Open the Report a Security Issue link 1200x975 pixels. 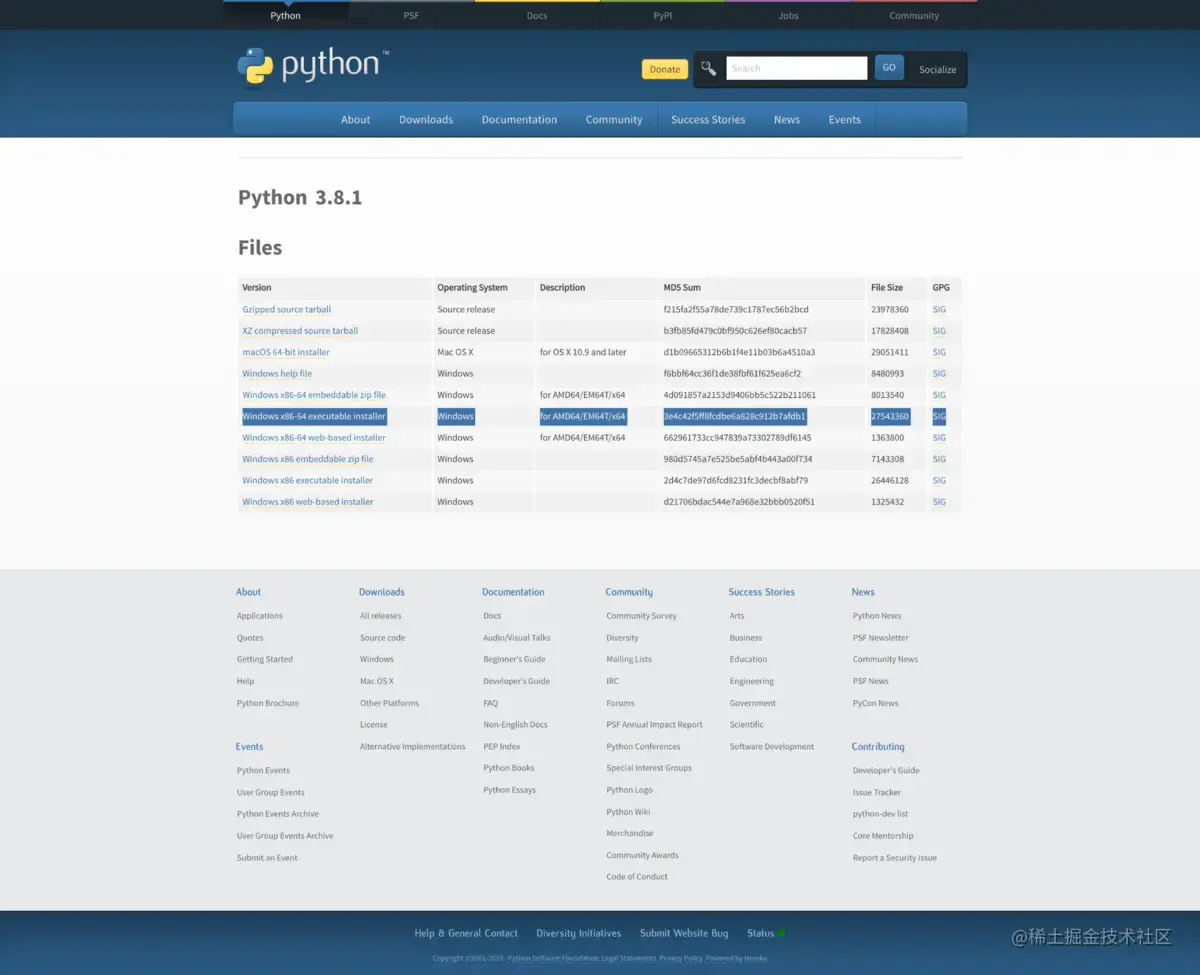pyautogui.click(x=895, y=858)
